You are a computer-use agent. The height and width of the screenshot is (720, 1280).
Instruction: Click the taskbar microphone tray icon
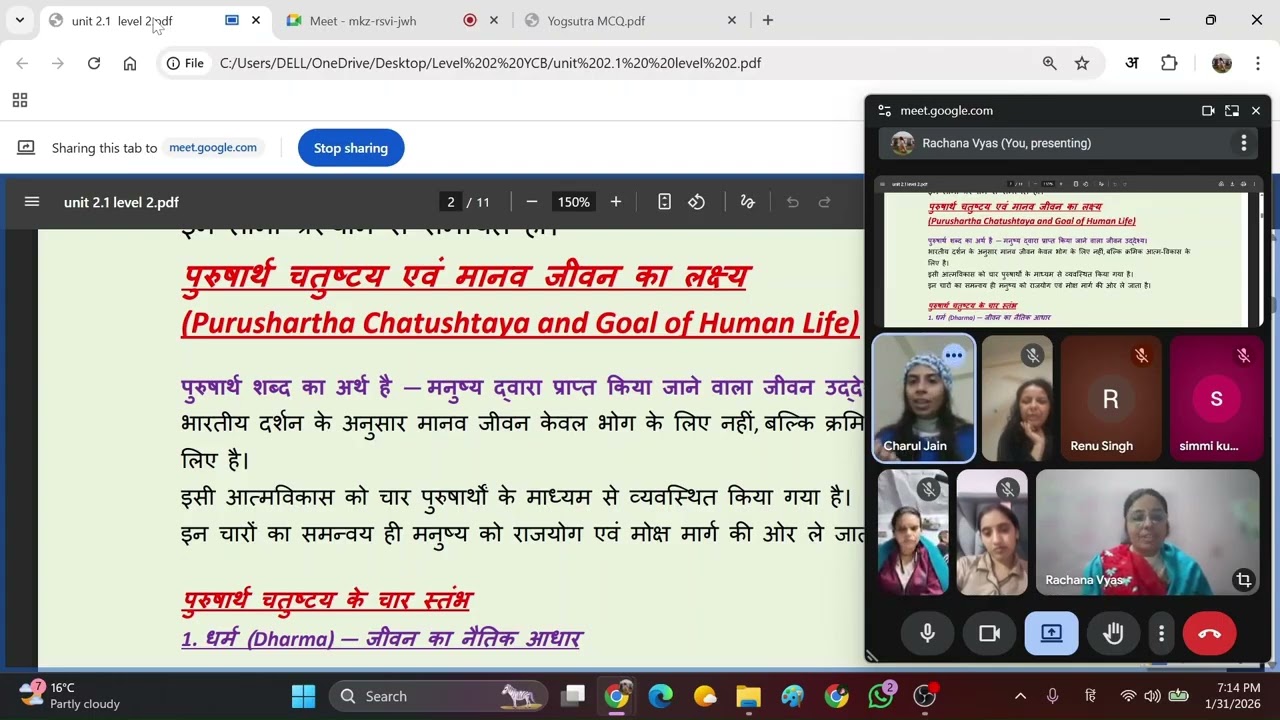(x=1052, y=696)
